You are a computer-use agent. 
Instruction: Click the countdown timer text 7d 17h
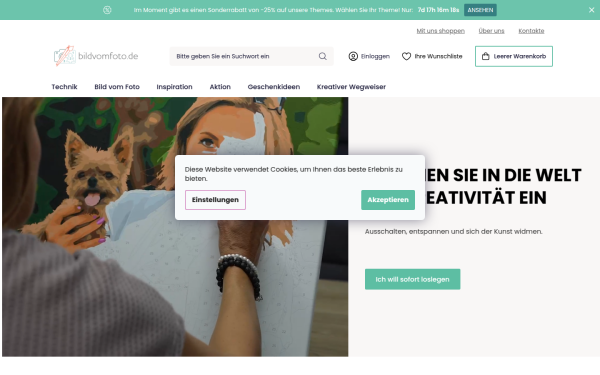coord(438,10)
